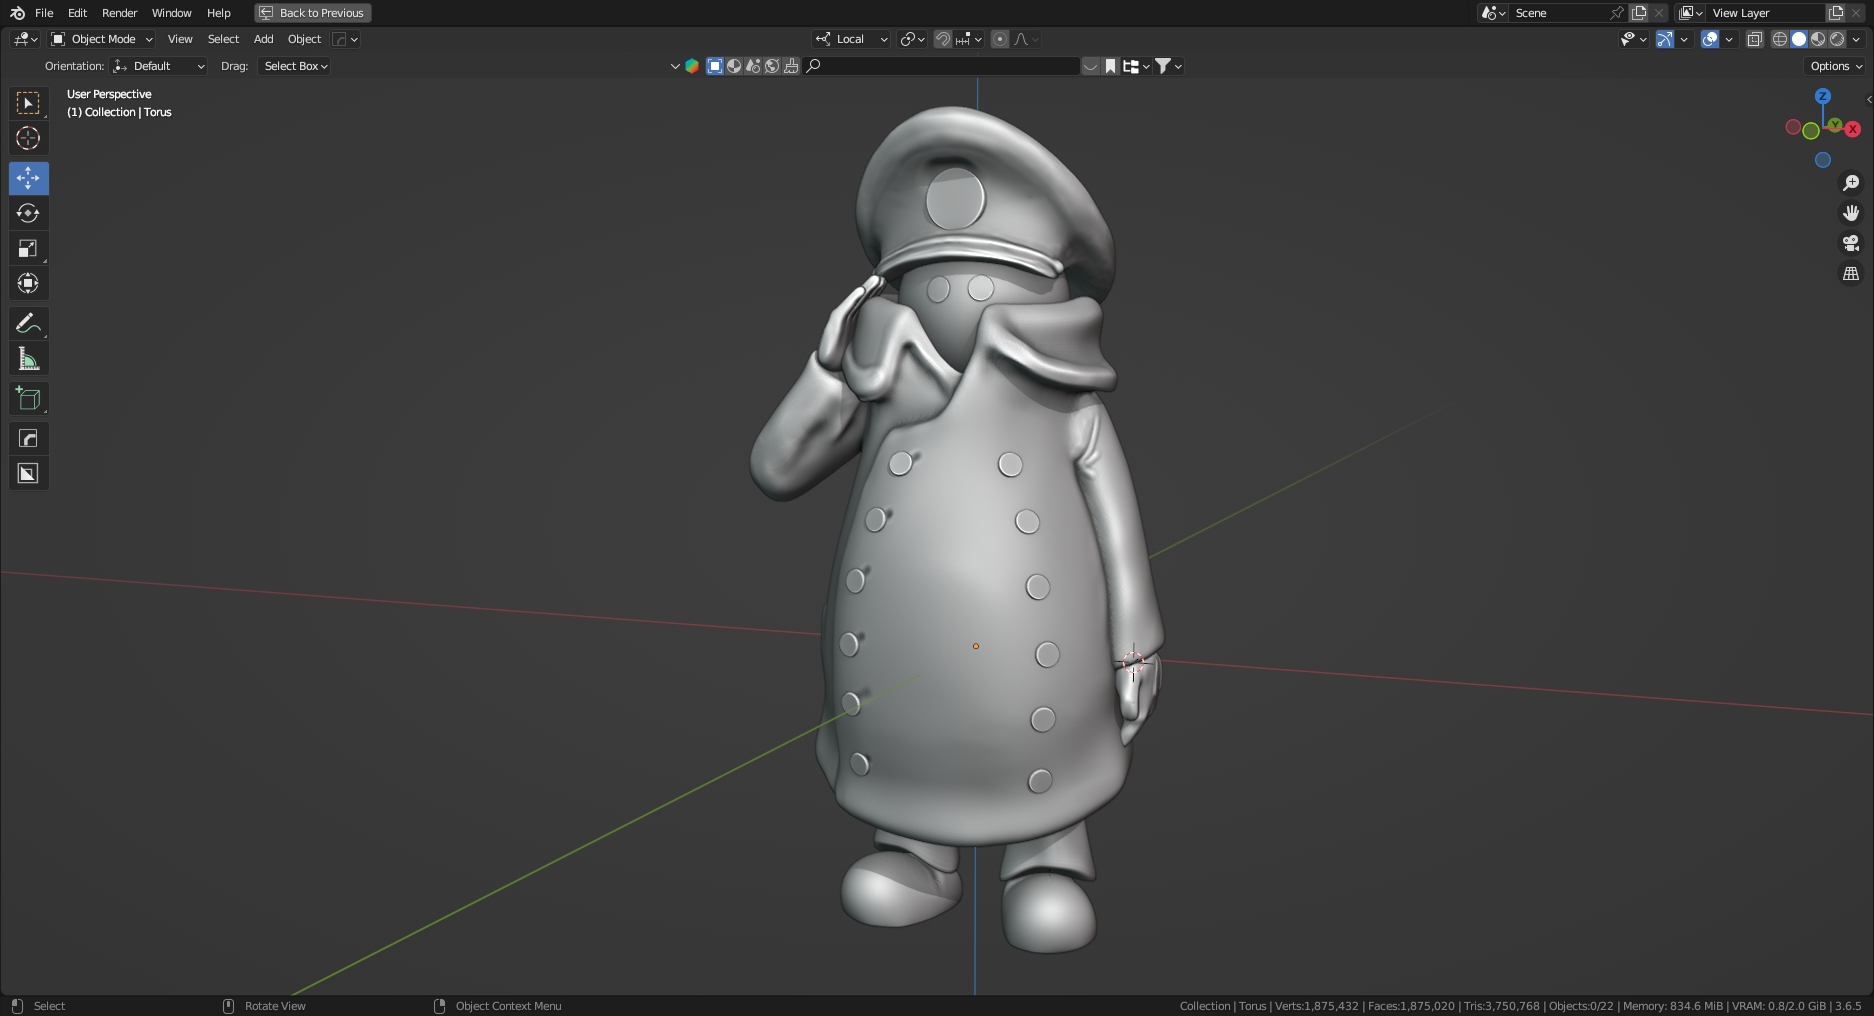This screenshot has width=1874, height=1016.
Task: Click the "Rotate View" status bar text
Action: coord(275,1006)
